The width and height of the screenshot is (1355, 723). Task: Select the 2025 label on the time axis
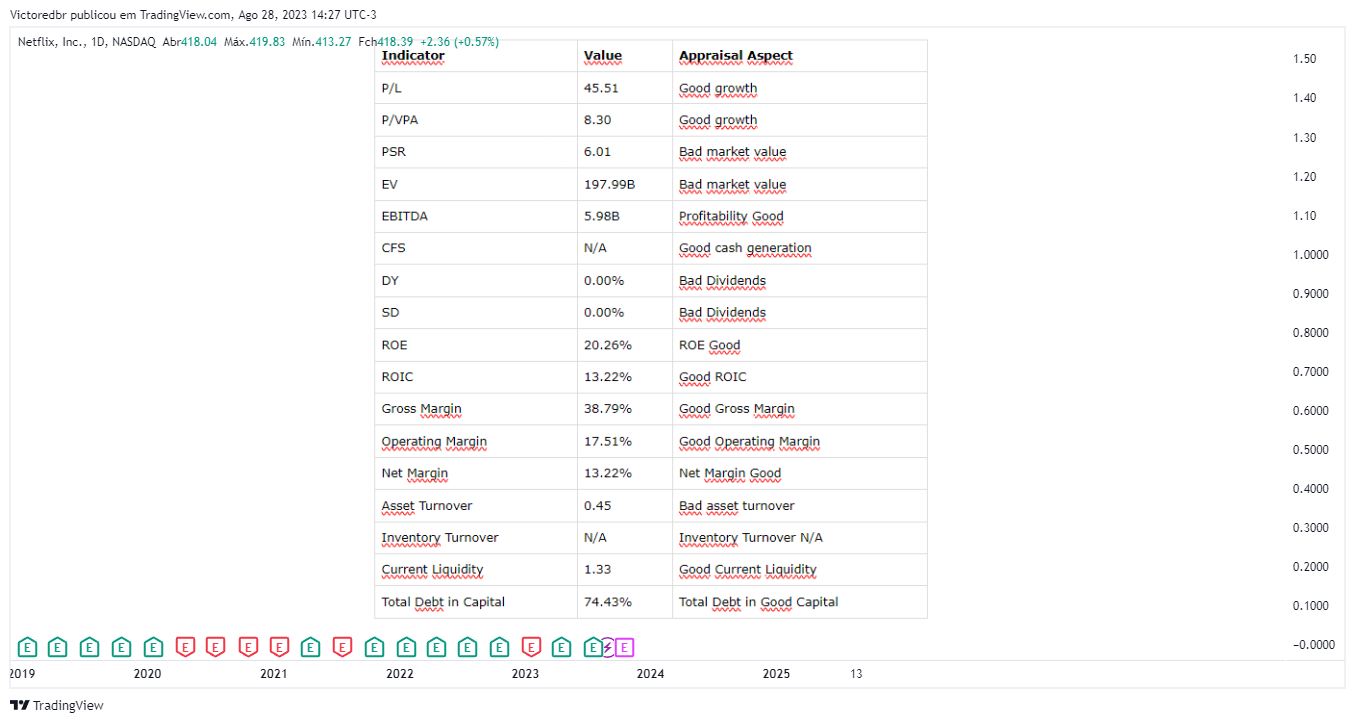point(776,674)
